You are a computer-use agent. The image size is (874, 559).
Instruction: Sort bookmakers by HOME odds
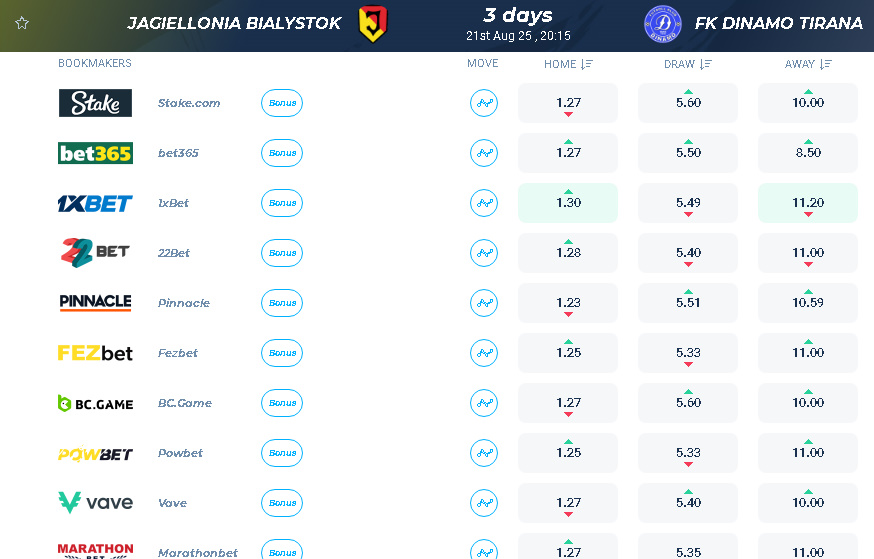568,64
